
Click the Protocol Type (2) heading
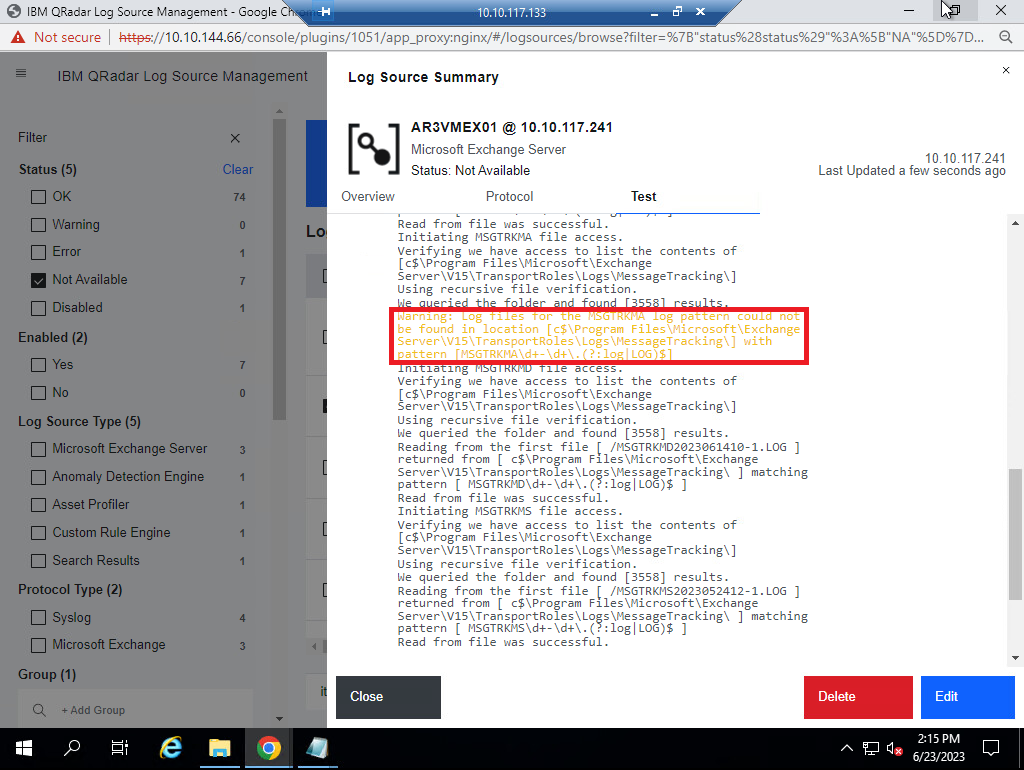(70, 589)
